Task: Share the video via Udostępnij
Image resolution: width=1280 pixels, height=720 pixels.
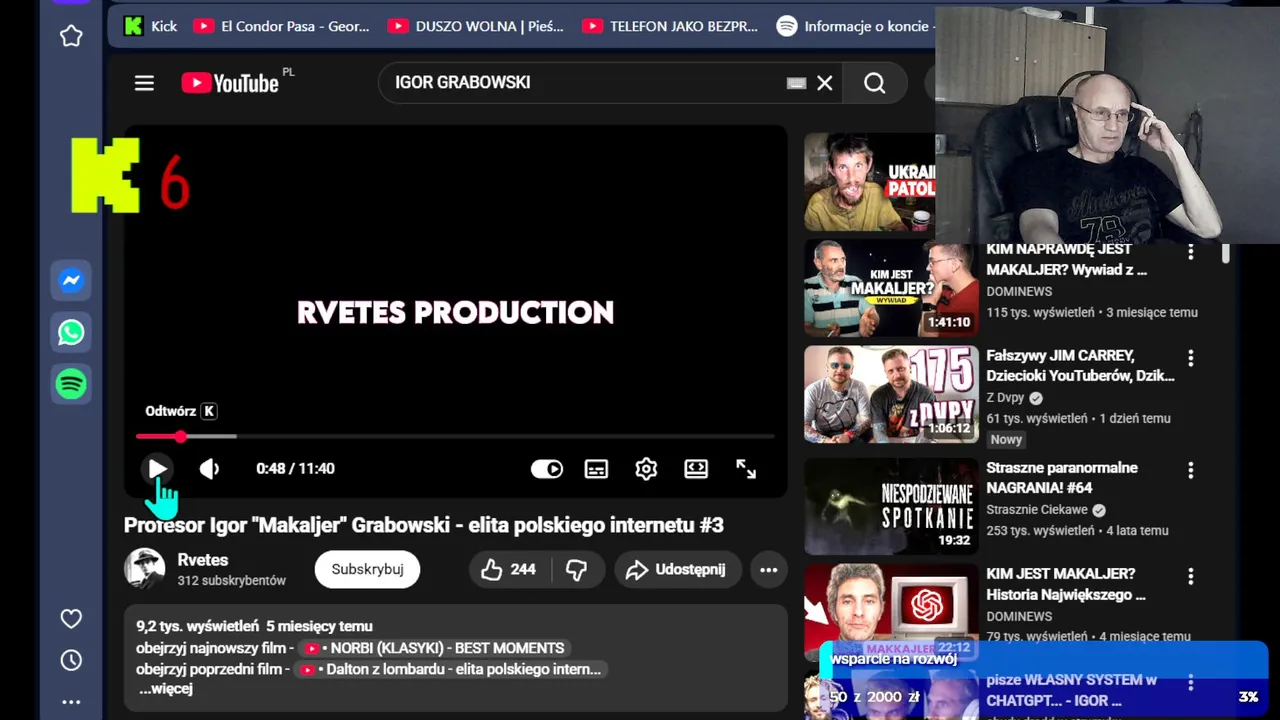Action: pos(677,569)
